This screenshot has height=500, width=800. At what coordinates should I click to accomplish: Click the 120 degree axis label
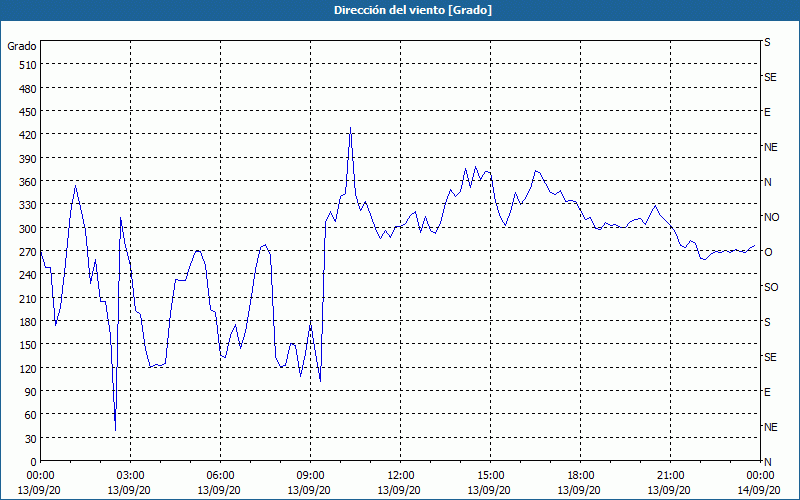(28, 369)
